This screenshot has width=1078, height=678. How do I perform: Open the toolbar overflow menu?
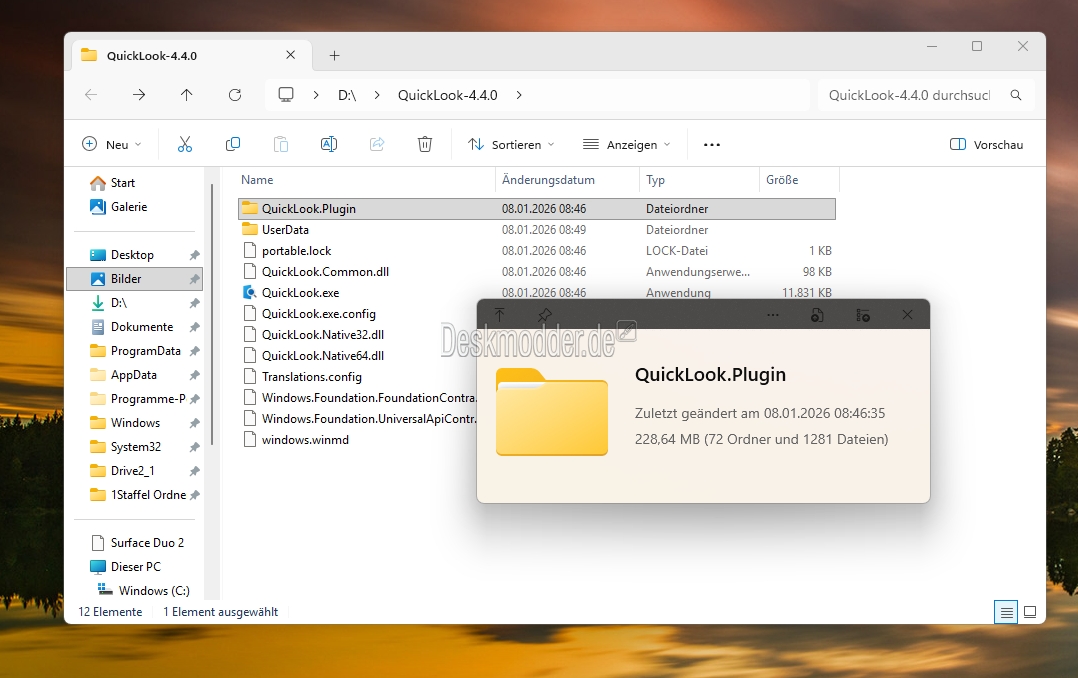point(712,145)
